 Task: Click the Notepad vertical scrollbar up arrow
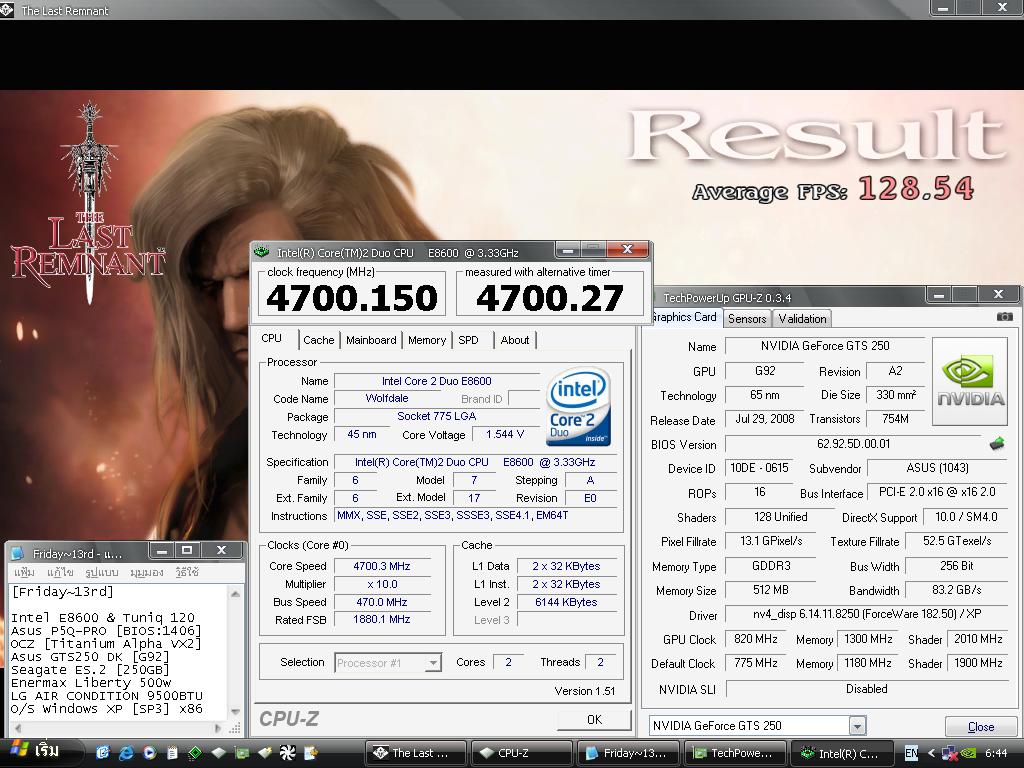coord(235,593)
